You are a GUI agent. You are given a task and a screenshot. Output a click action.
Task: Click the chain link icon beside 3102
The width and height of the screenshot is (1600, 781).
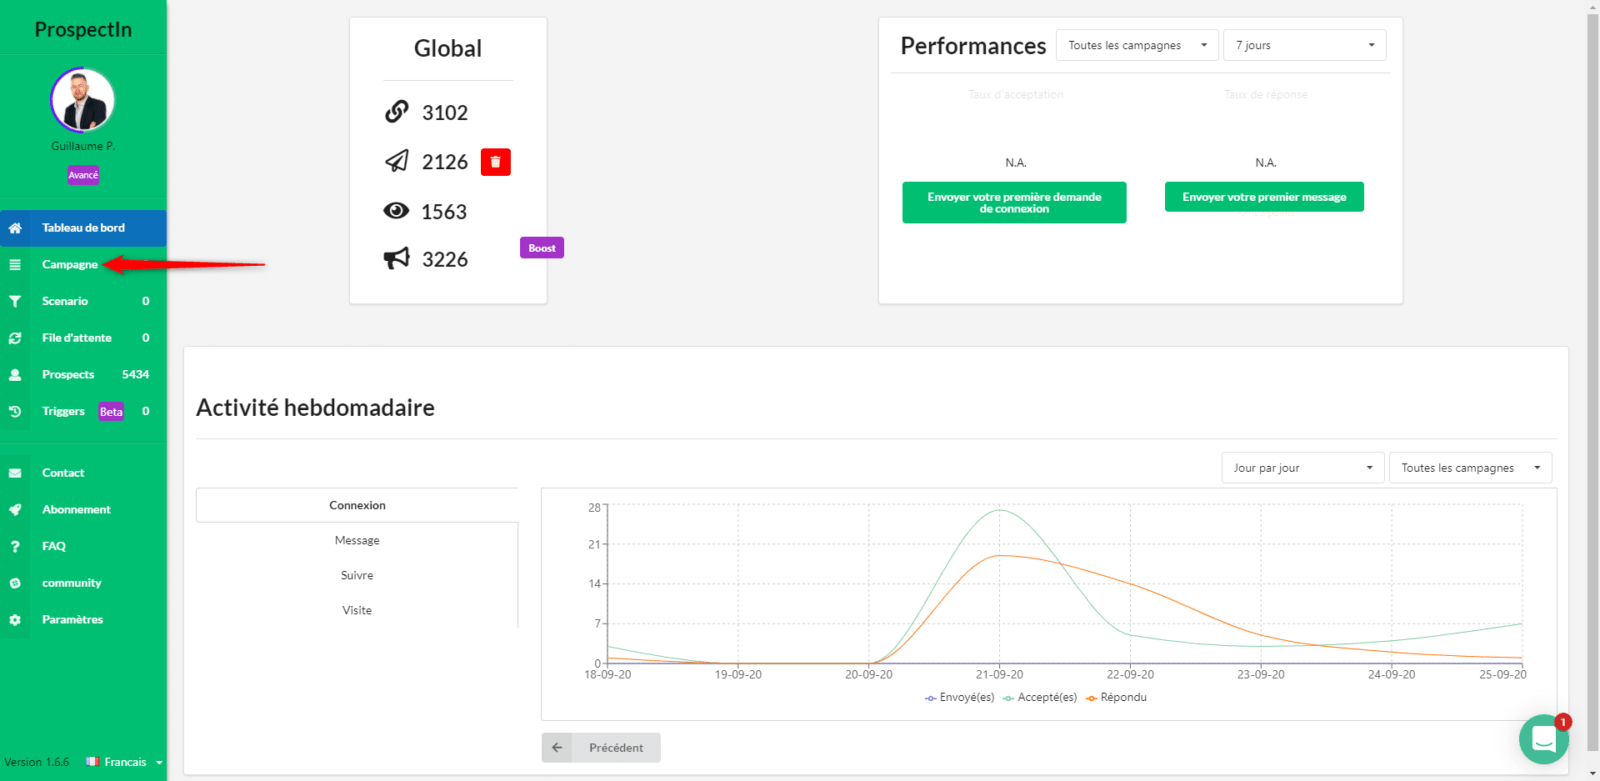tap(397, 111)
